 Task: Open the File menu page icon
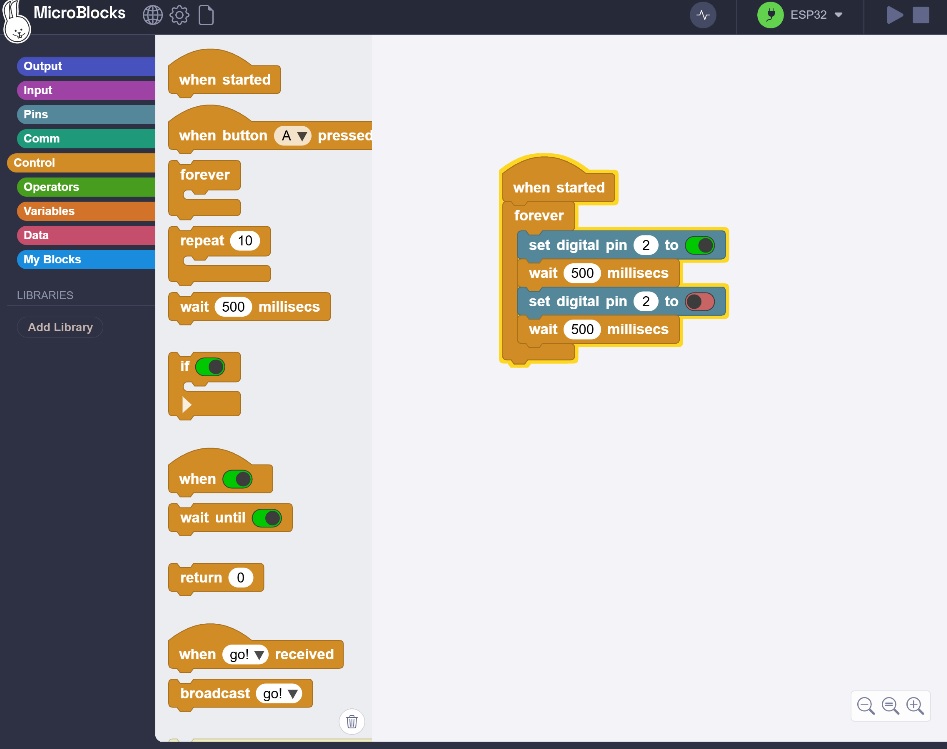point(207,15)
